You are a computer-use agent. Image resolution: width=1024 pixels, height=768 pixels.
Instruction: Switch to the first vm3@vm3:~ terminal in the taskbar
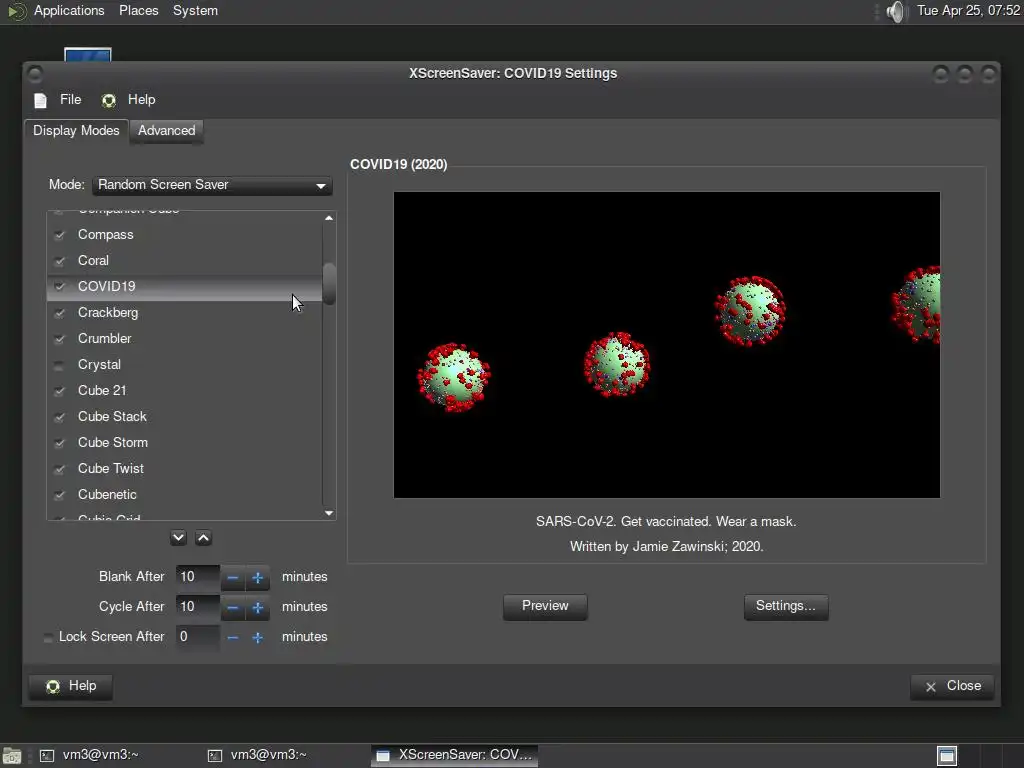click(x=89, y=756)
